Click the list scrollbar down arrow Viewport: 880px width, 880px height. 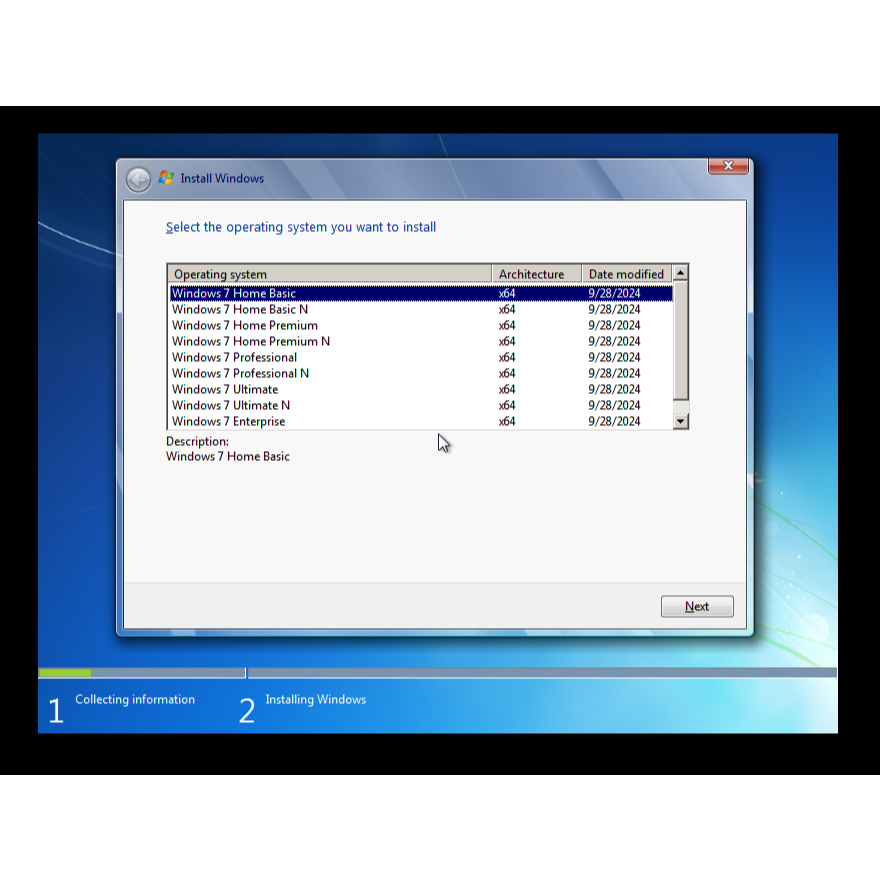pyautogui.click(x=680, y=421)
